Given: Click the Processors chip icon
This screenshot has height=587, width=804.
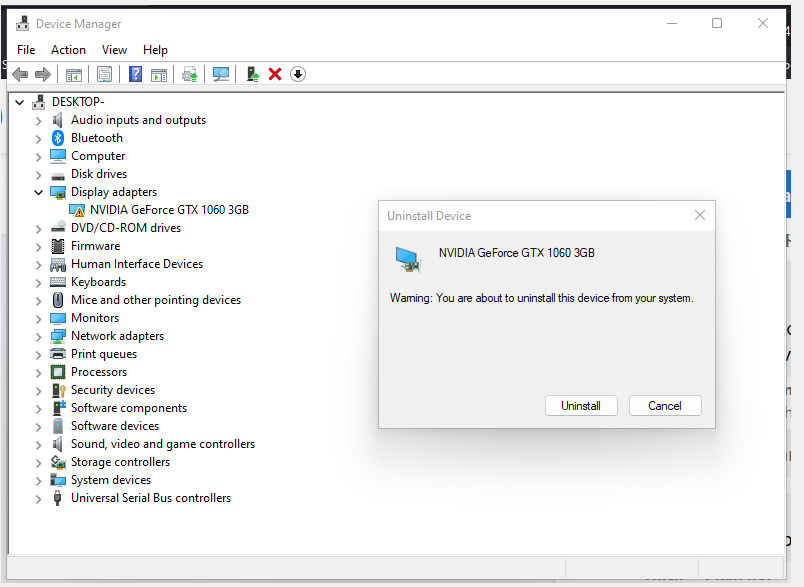Looking at the screenshot, I should (58, 372).
